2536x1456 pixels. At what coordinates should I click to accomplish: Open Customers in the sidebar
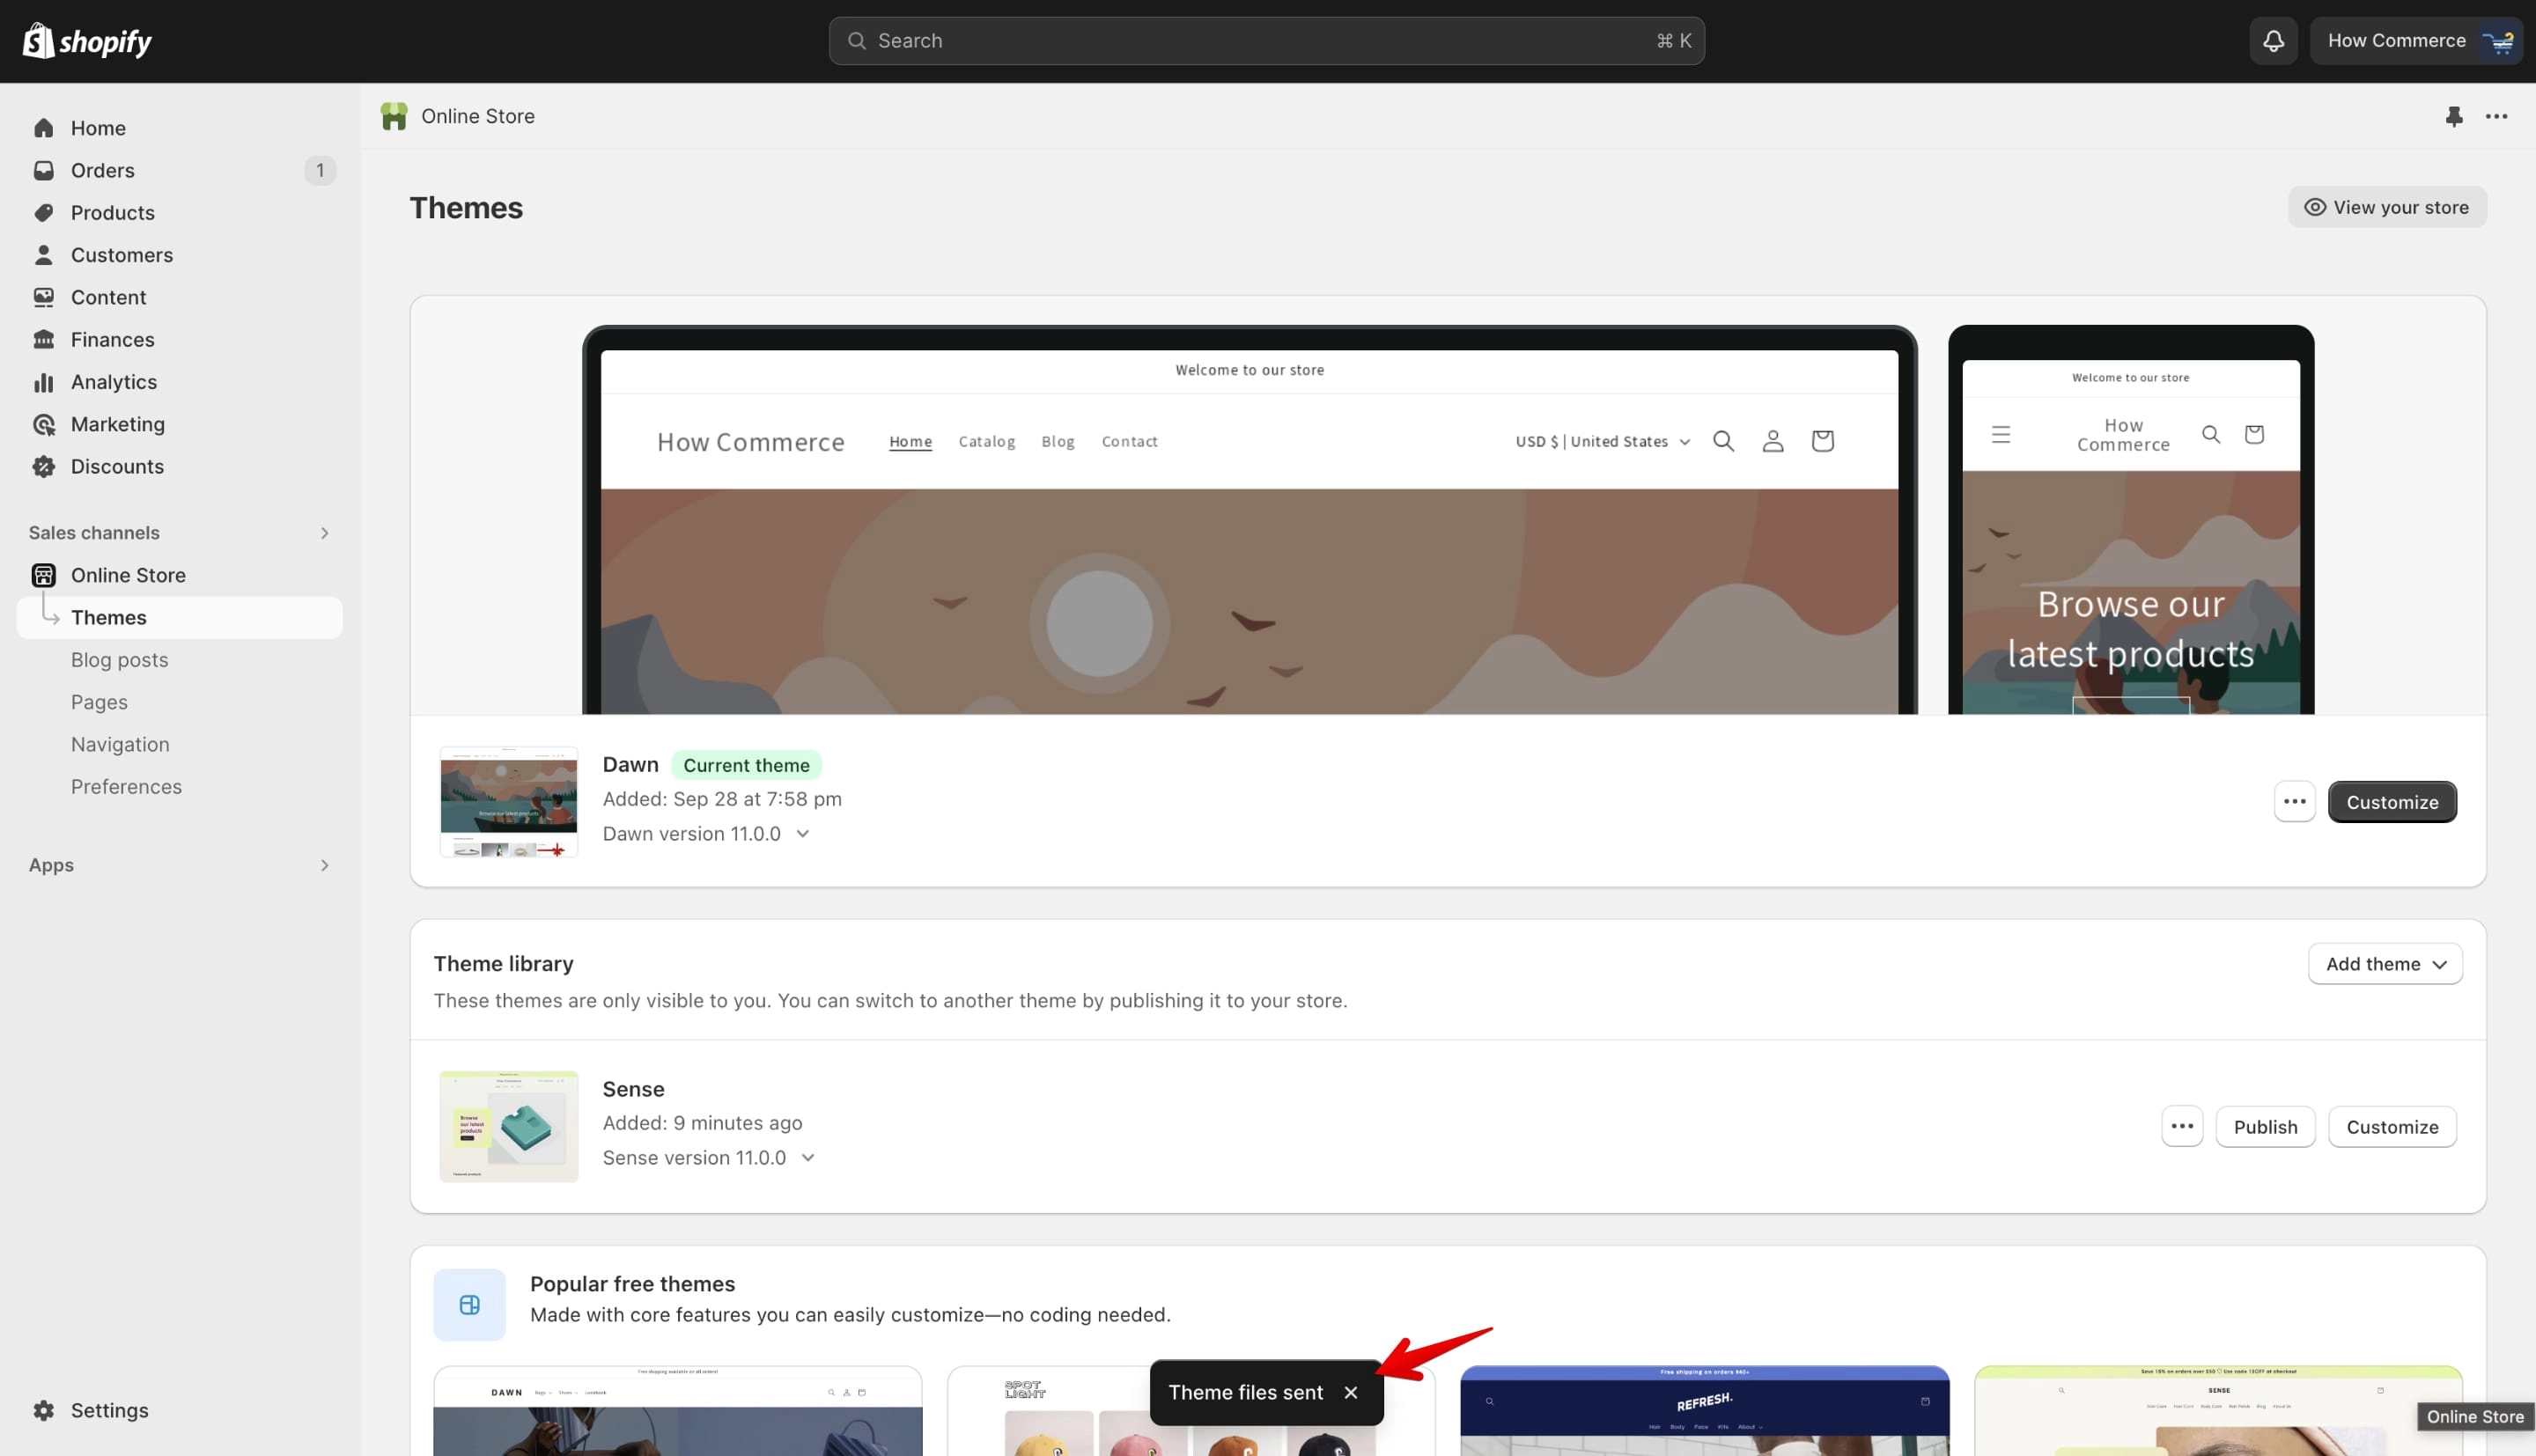coord(180,255)
